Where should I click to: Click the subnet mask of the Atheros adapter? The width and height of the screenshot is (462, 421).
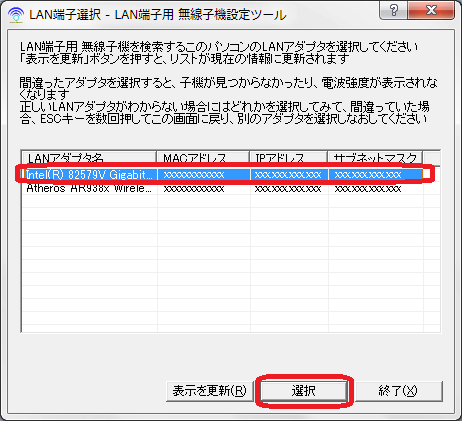368,189
